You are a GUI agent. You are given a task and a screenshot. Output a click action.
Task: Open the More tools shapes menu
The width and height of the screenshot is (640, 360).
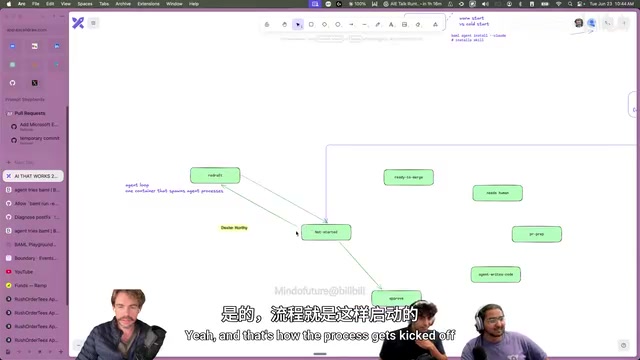click(x=436, y=24)
